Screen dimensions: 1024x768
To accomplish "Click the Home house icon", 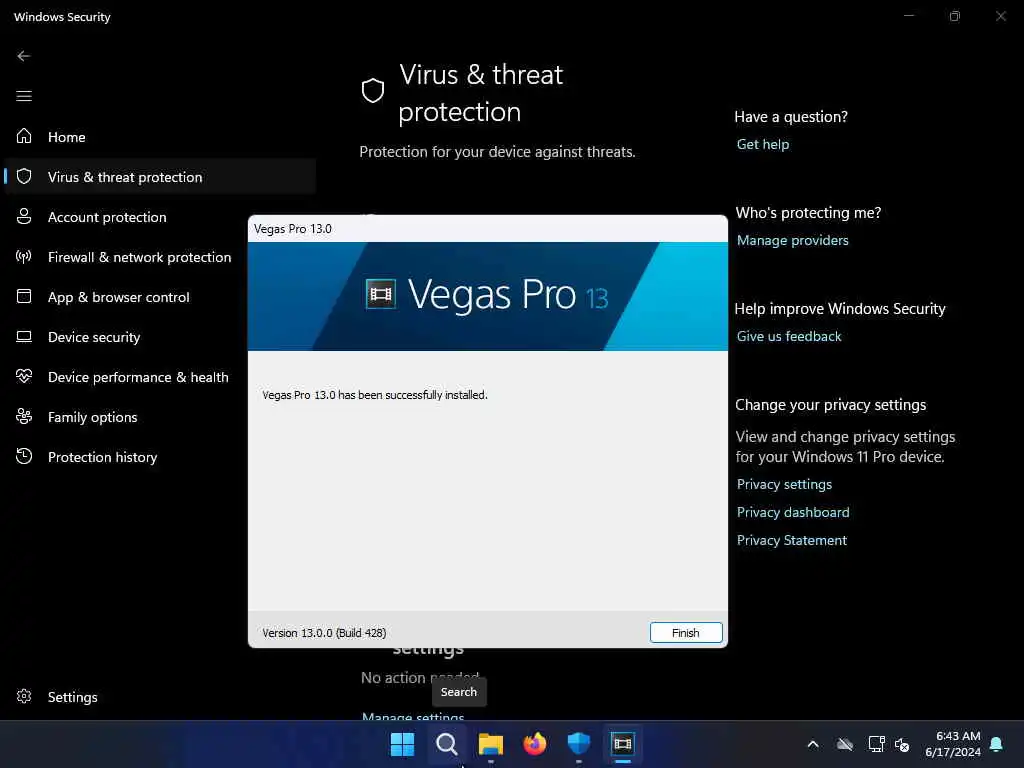I will 24,136.
